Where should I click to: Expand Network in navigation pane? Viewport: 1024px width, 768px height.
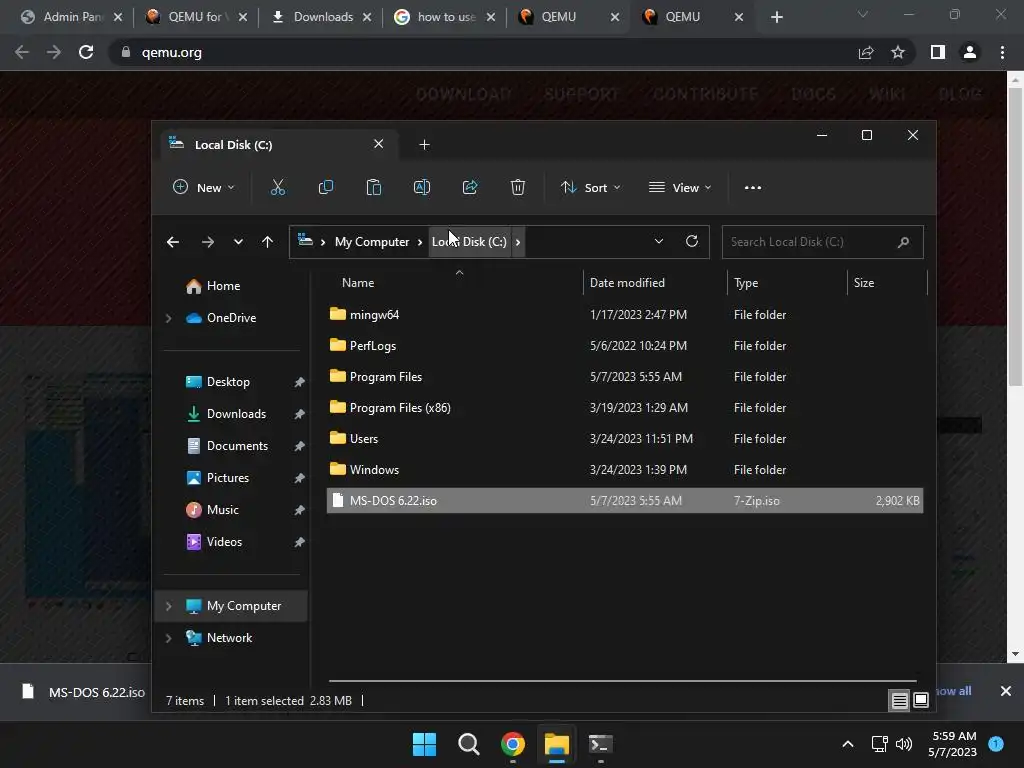point(168,638)
